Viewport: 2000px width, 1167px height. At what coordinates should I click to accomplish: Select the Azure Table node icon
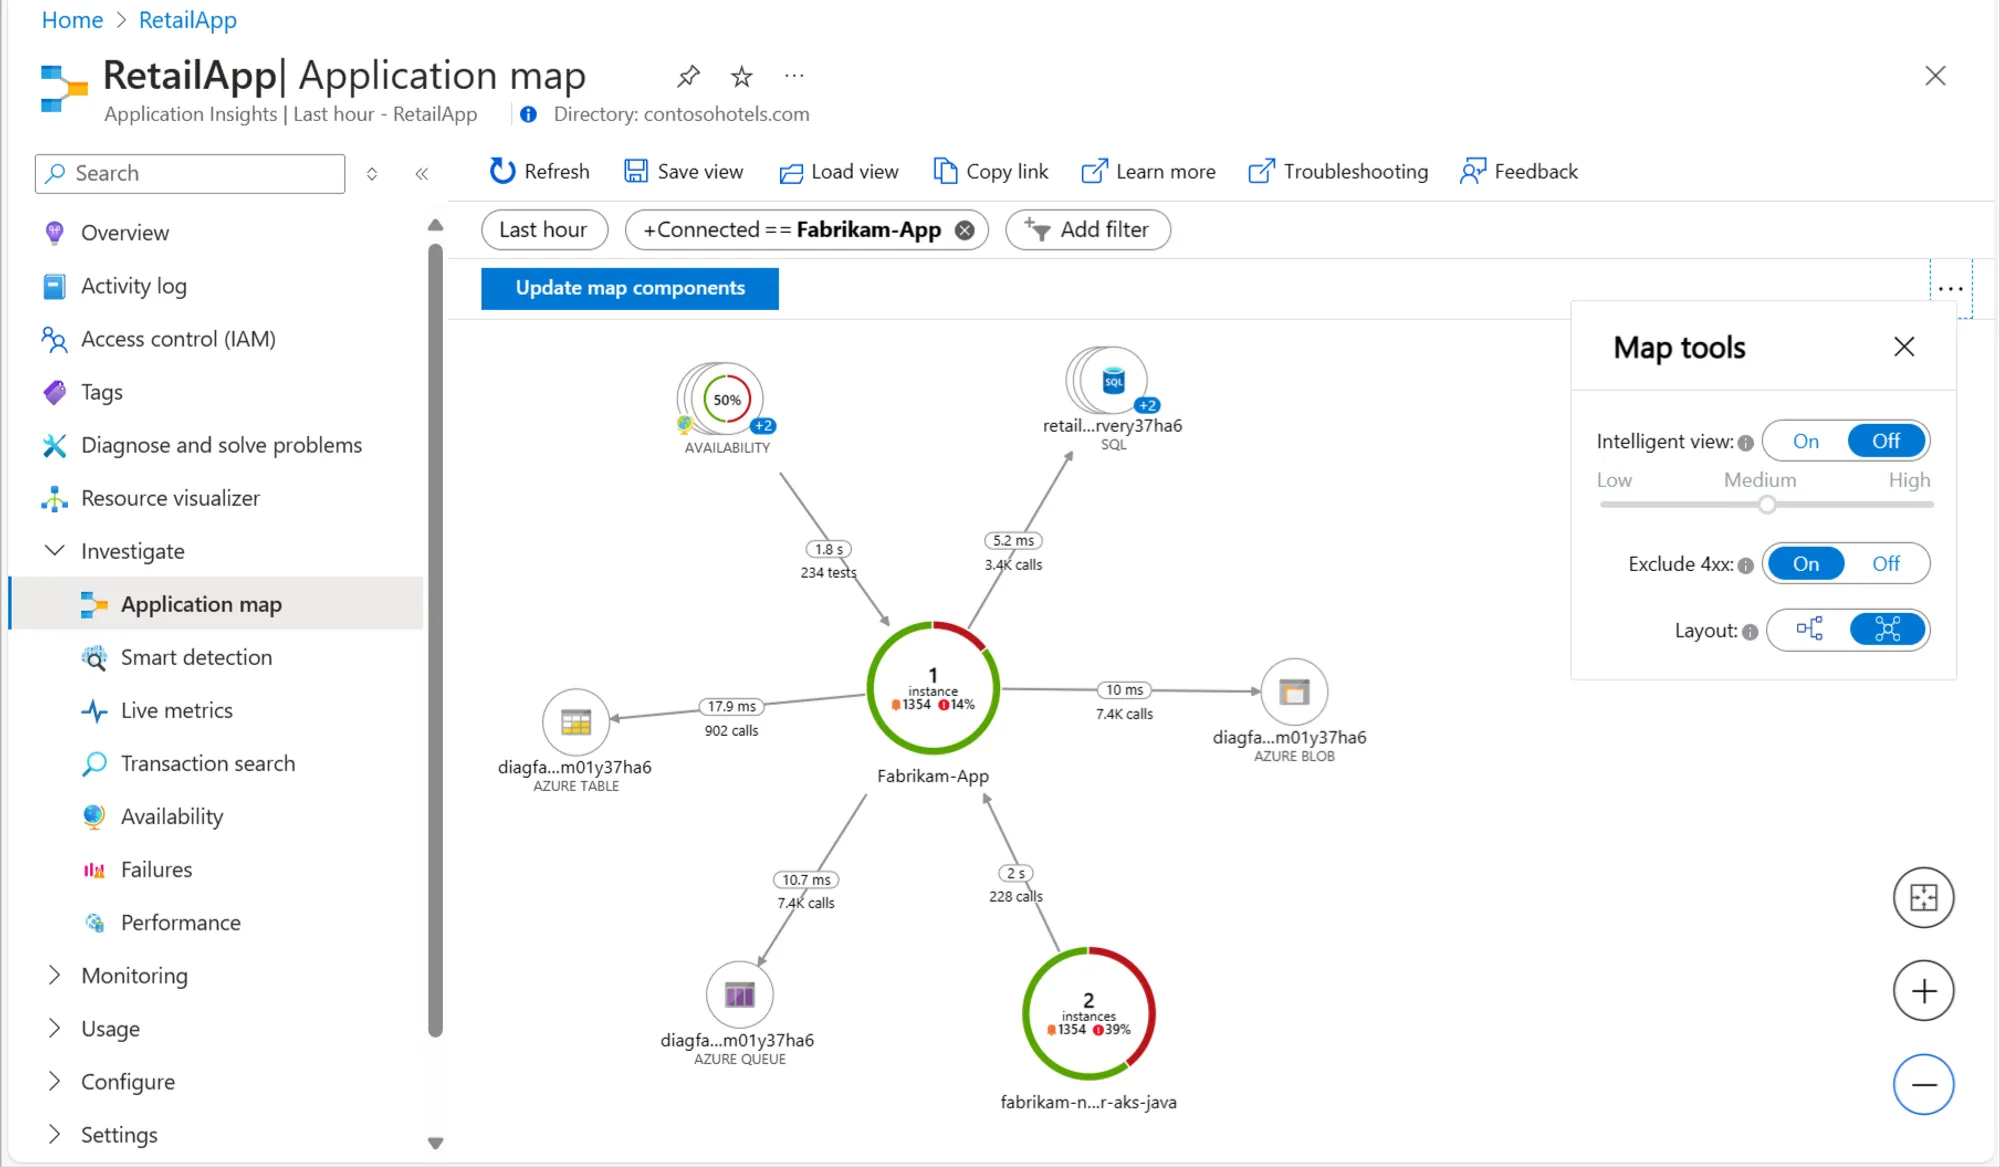[576, 722]
